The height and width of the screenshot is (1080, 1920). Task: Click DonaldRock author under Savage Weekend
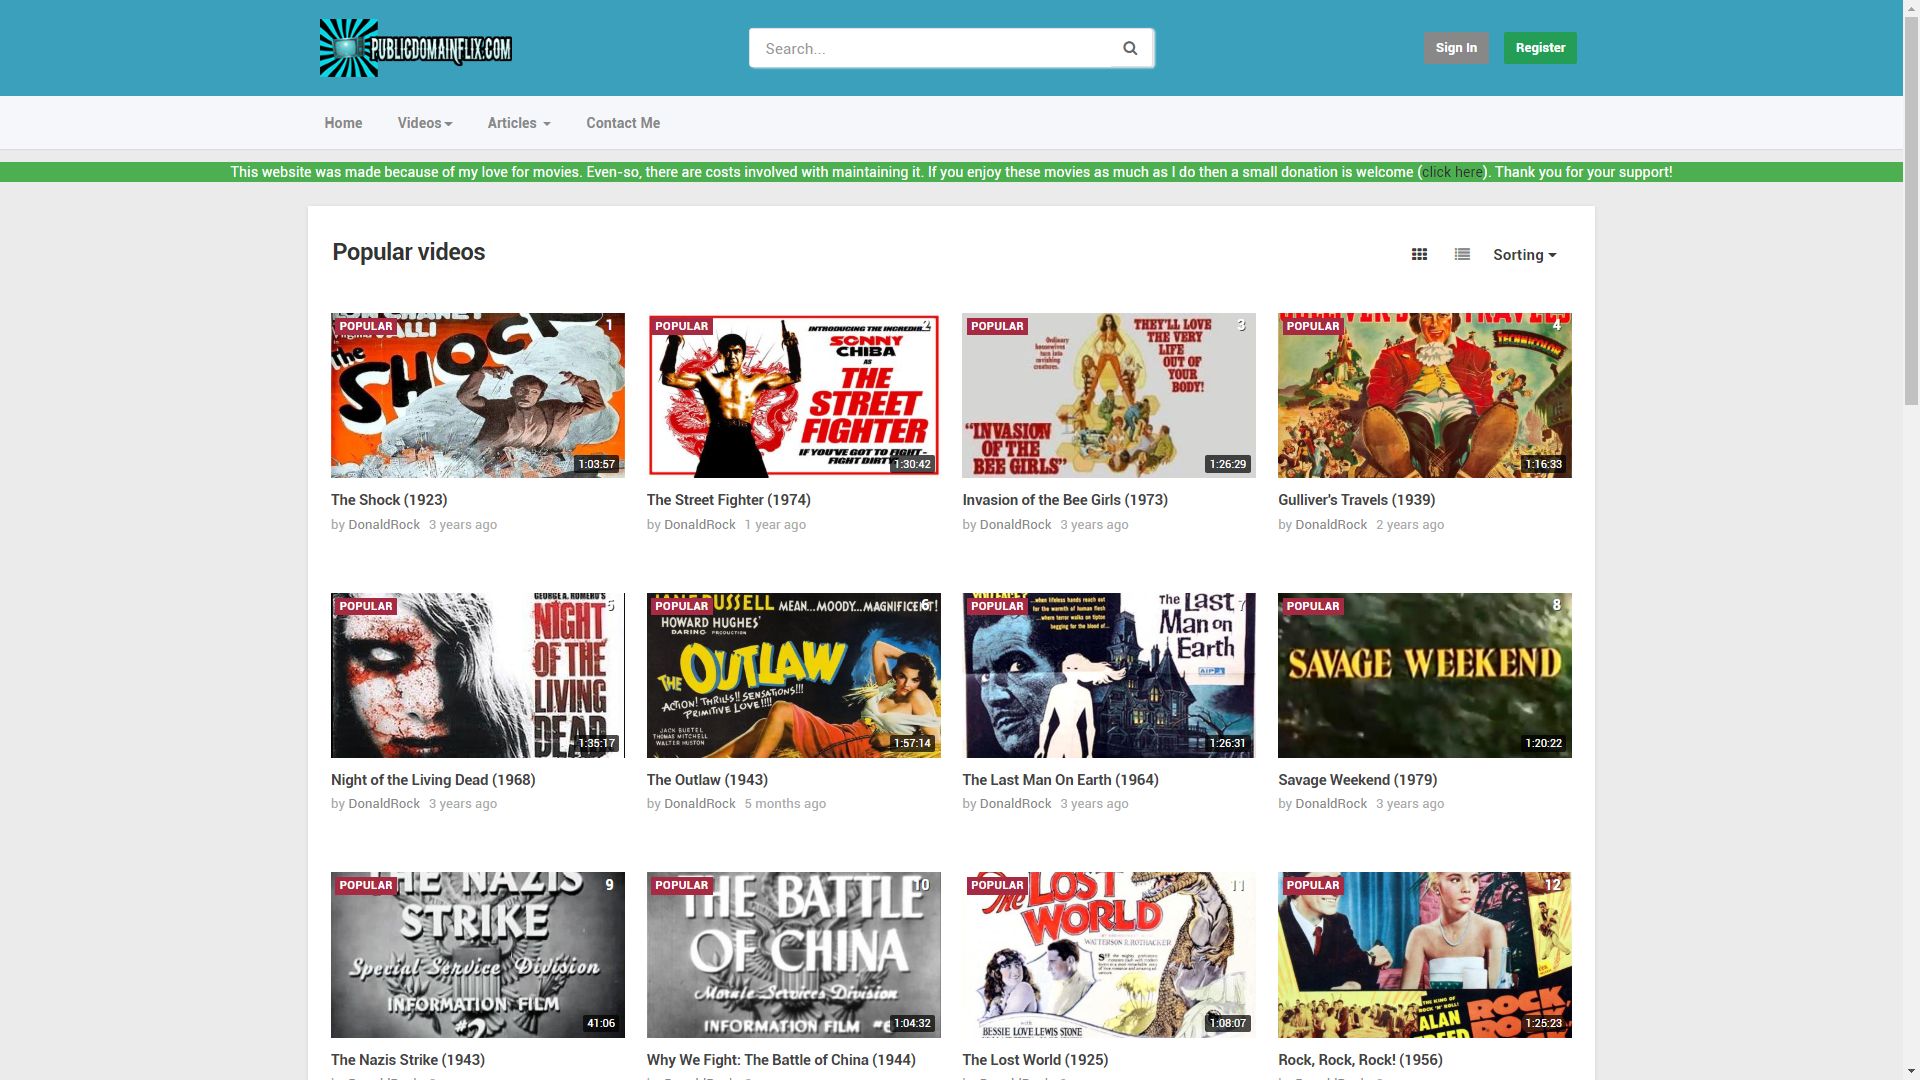point(1331,804)
